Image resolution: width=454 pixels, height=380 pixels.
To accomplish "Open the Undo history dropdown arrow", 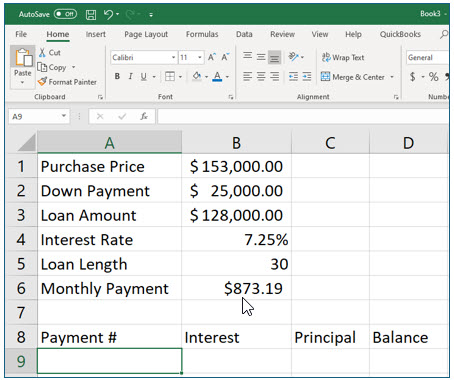I will coord(117,14).
